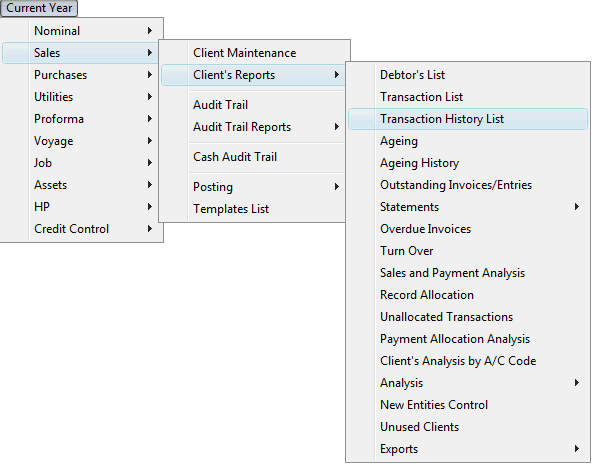
Task: Expand the Exports submenu
Action: click(x=468, y=449)
